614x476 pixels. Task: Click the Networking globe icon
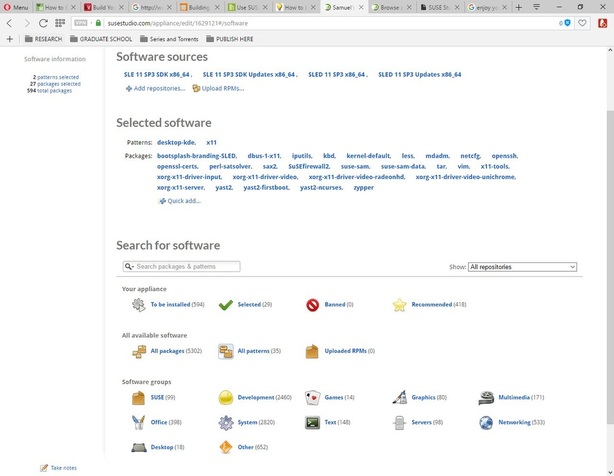486,422
